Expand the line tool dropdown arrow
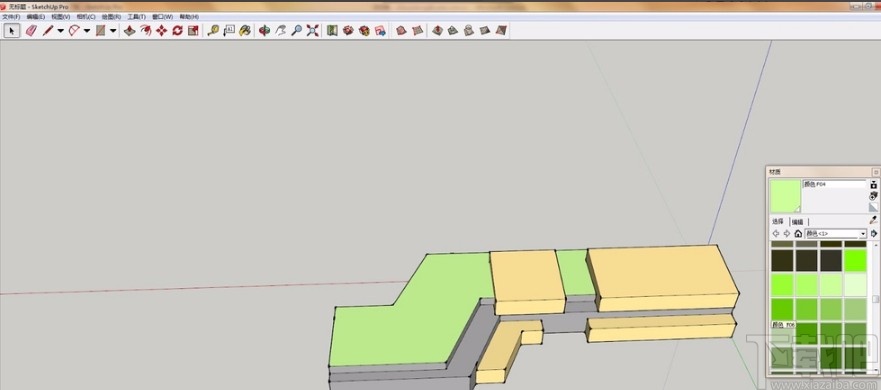This screenshot has height=390, width=881. [x=61, y=31]
